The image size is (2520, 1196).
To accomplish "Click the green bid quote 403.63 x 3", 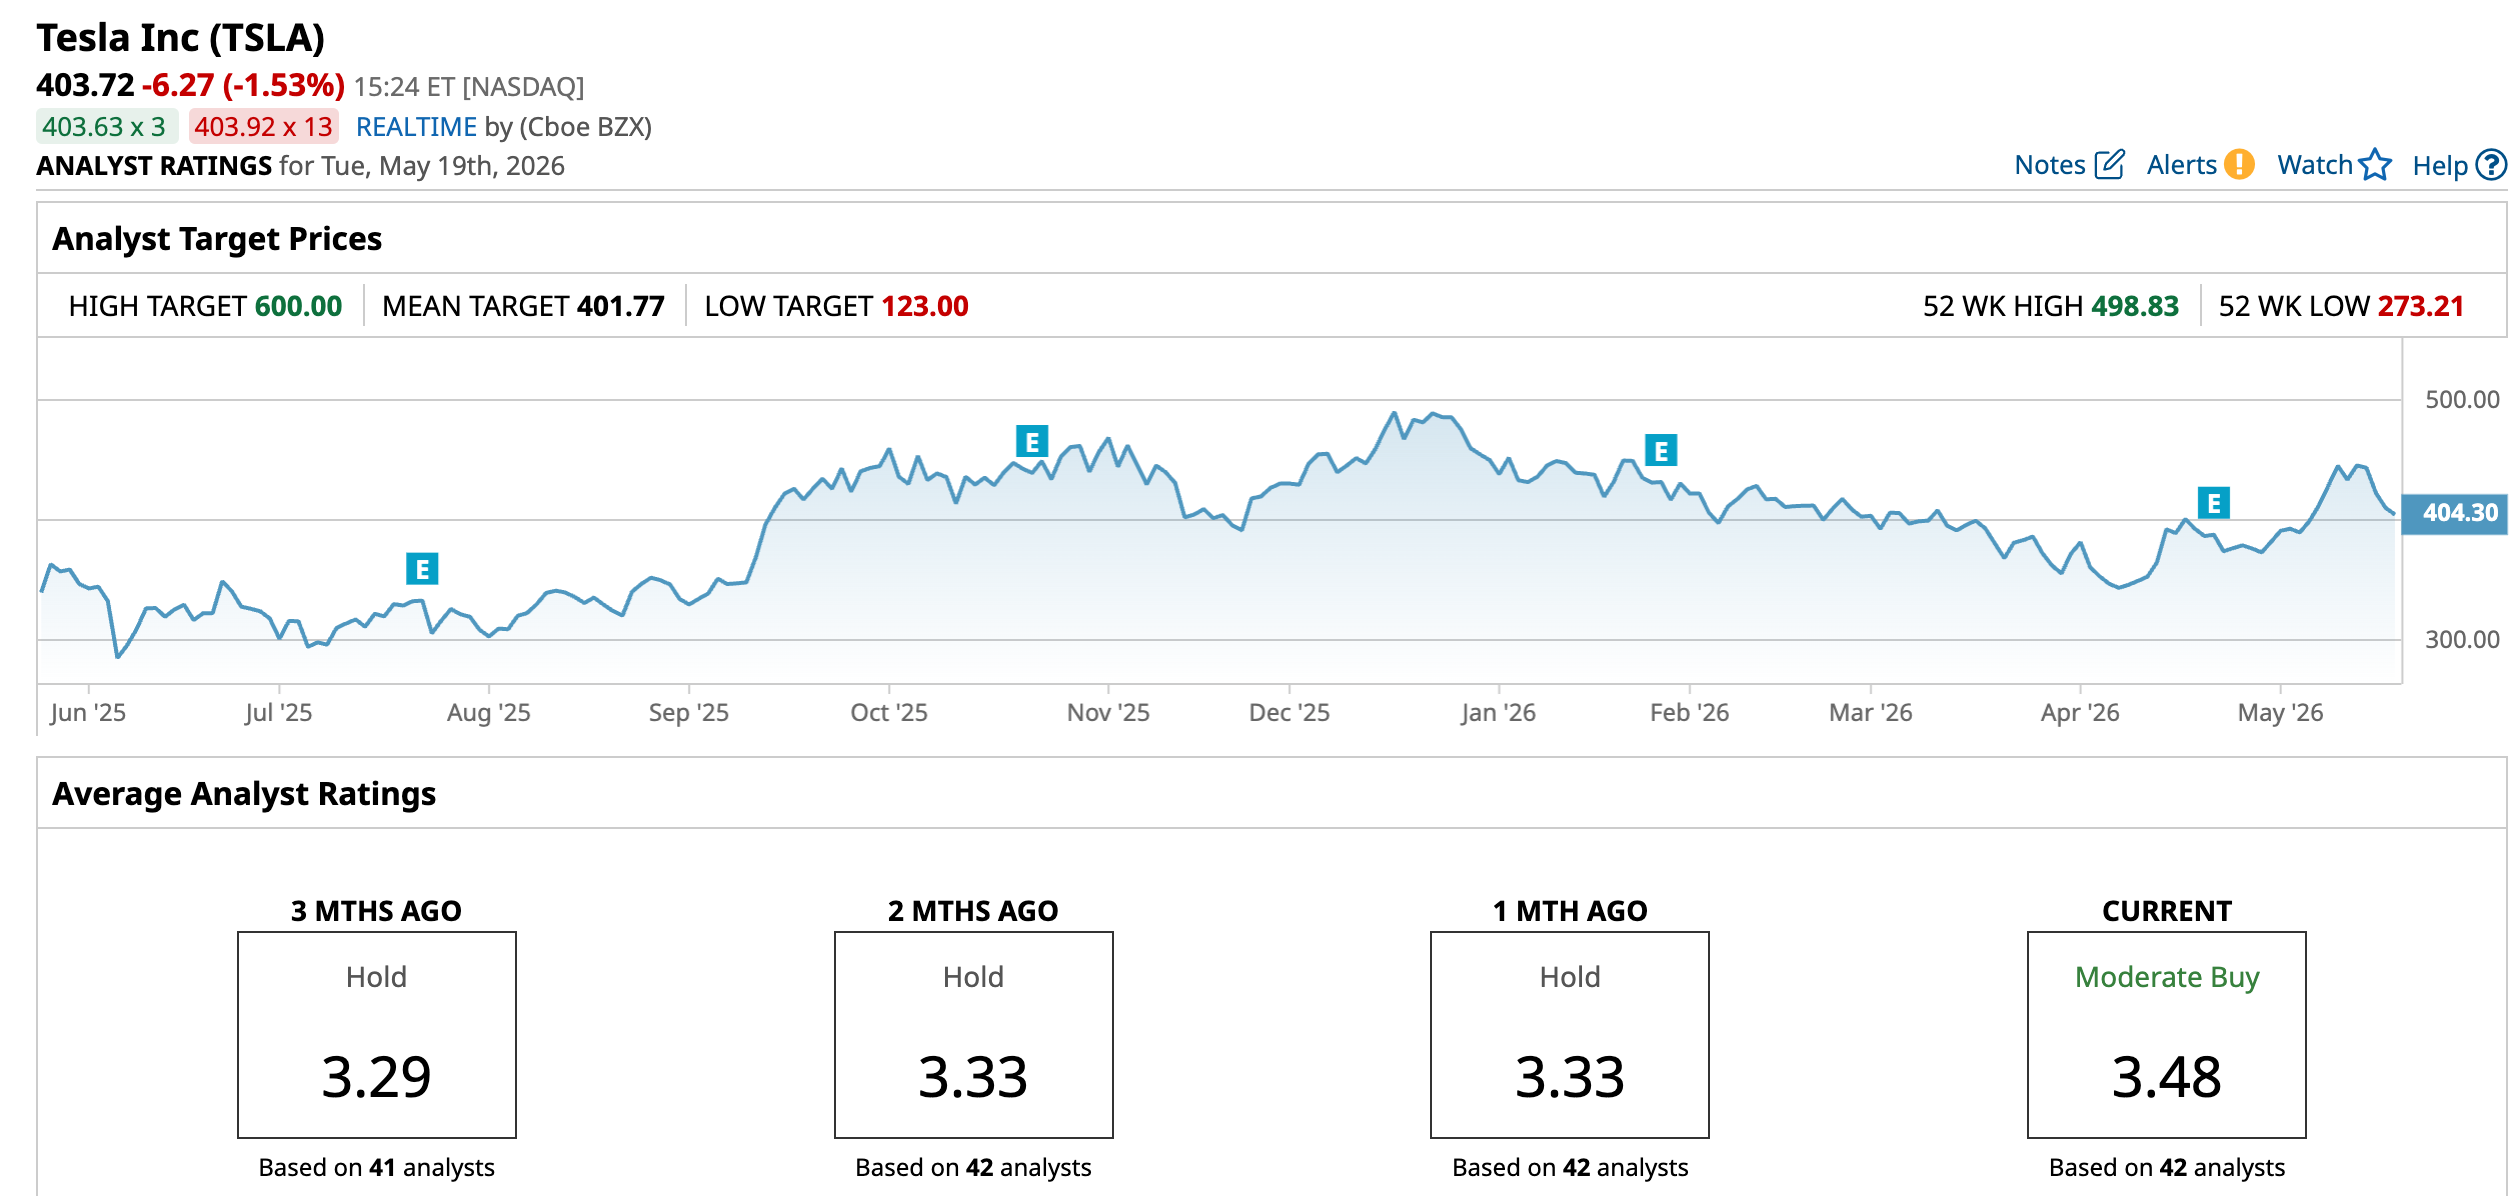I will [107, 127].
